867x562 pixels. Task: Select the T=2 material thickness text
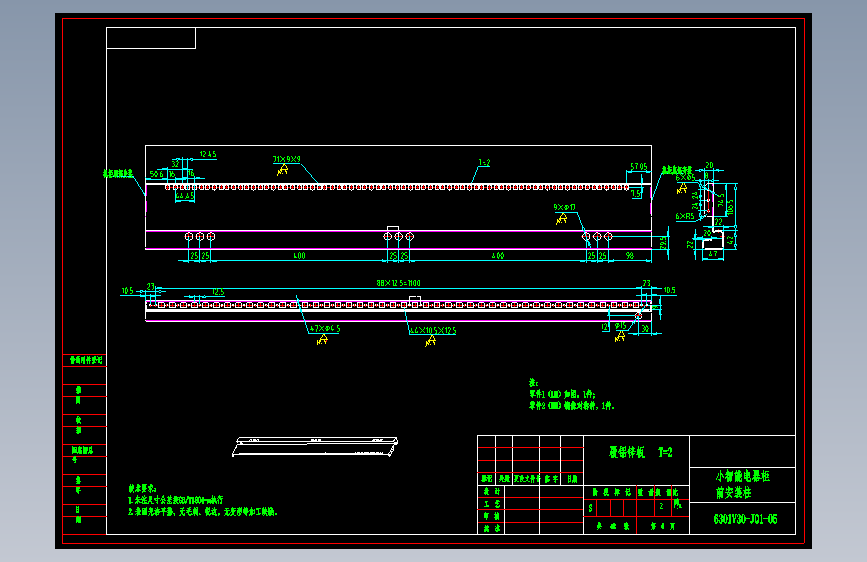pos(665,452)
